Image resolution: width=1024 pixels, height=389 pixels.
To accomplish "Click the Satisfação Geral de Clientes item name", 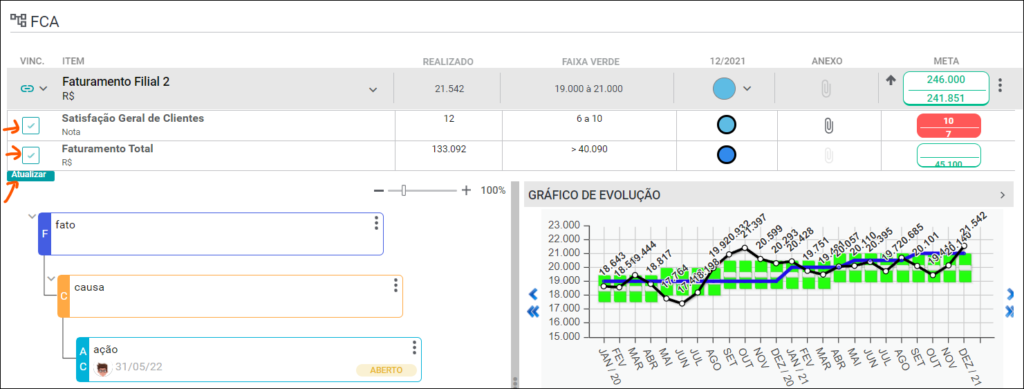I will tap(133, 118).
